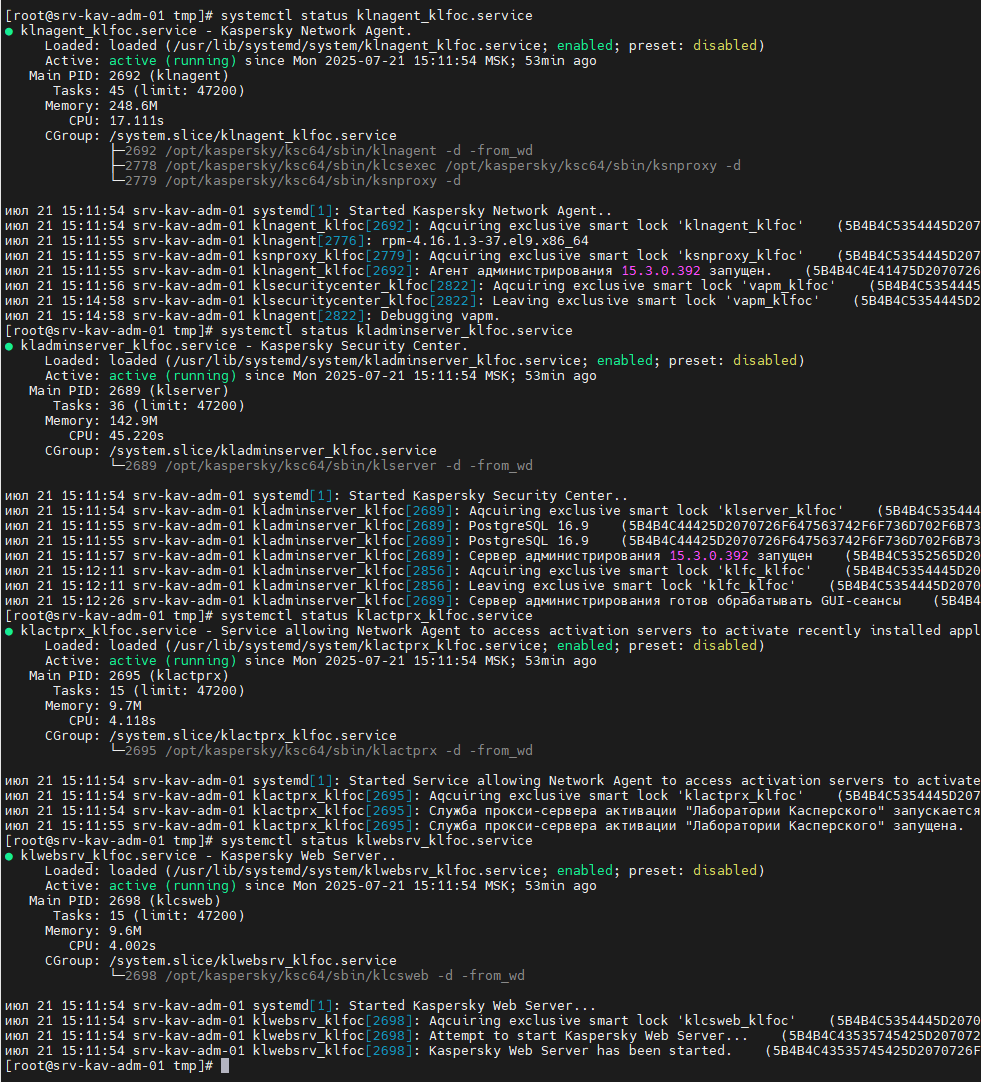981x1082 pixels.
Task: Click 'enabled' on the klnagent_klfoc.service Loaded line
Action: (584, 46)
